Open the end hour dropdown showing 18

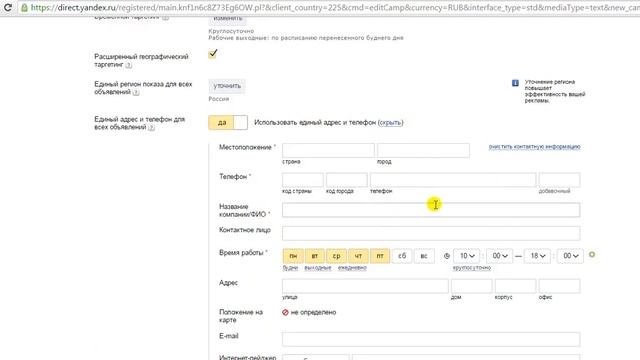538,256
